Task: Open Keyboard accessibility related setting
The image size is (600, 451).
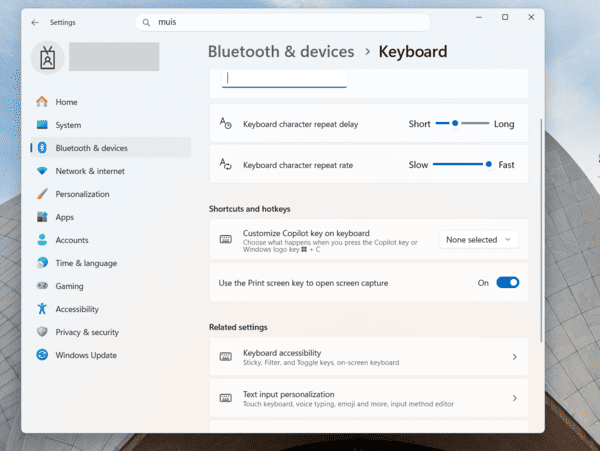Action: (369, 357)
